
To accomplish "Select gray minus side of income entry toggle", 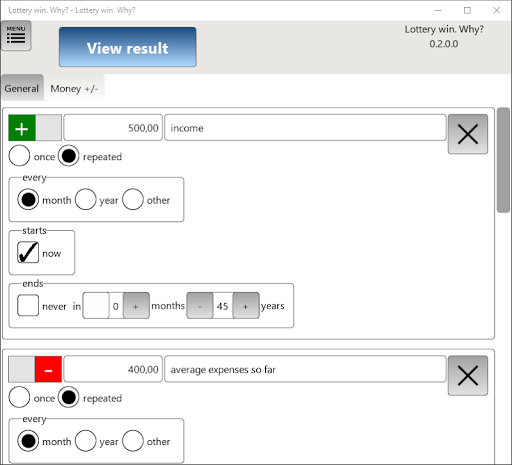I will pos(49,128).
